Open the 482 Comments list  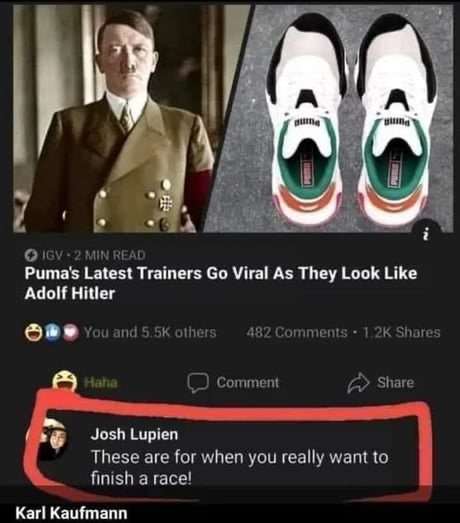(x=297, y=333)
